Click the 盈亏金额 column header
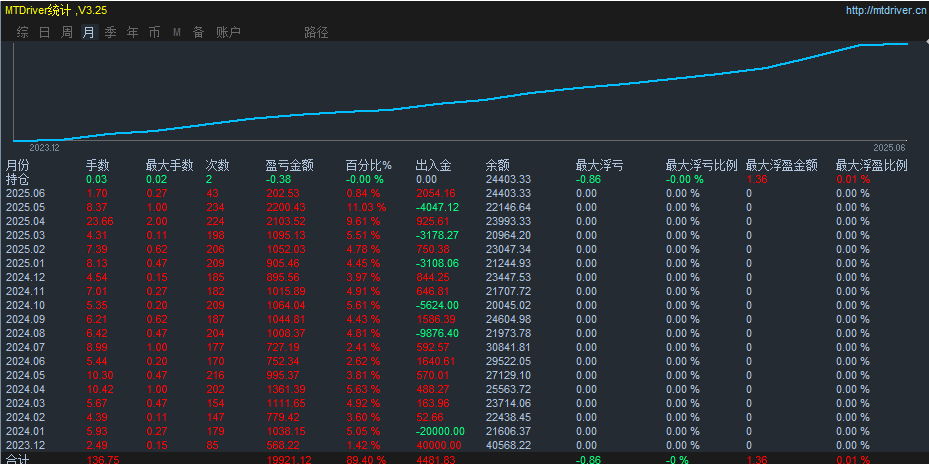929x464 pixels. tap(290, 165)
